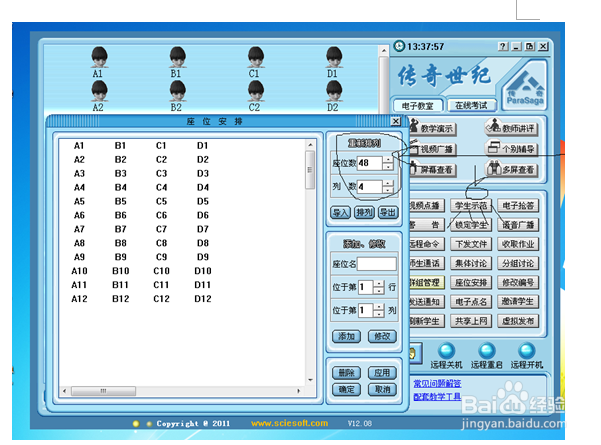Click the 电子点名 roll call button

coord(471,302)
